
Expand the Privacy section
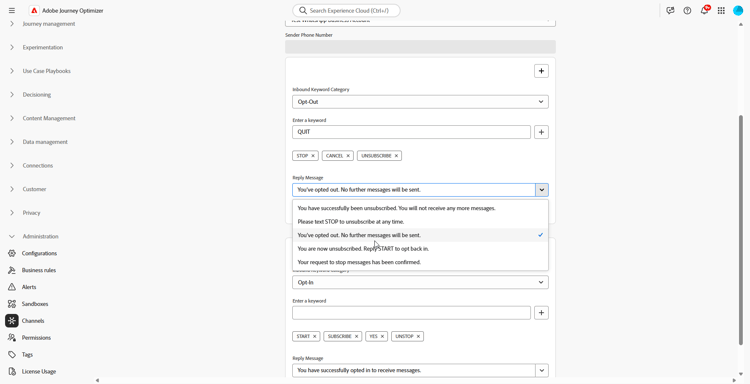point(12,213)
